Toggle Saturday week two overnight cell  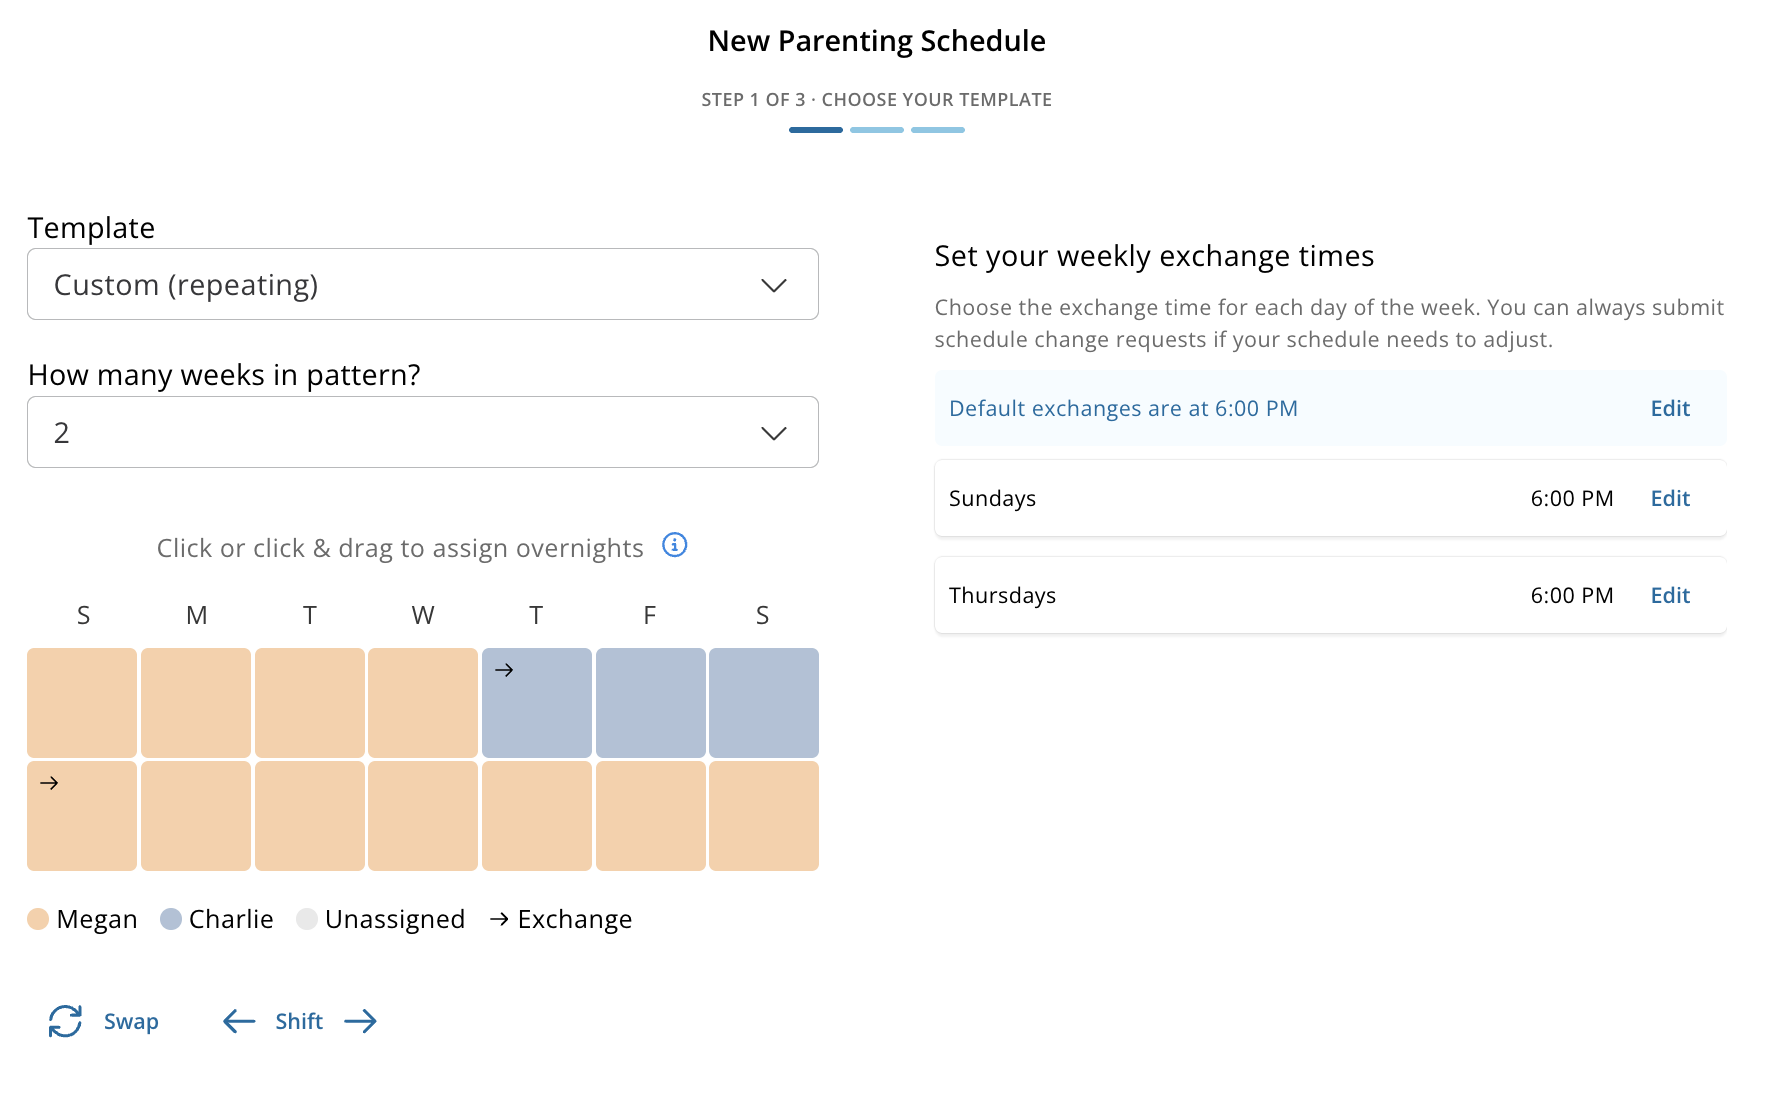[x=764, y=816]
